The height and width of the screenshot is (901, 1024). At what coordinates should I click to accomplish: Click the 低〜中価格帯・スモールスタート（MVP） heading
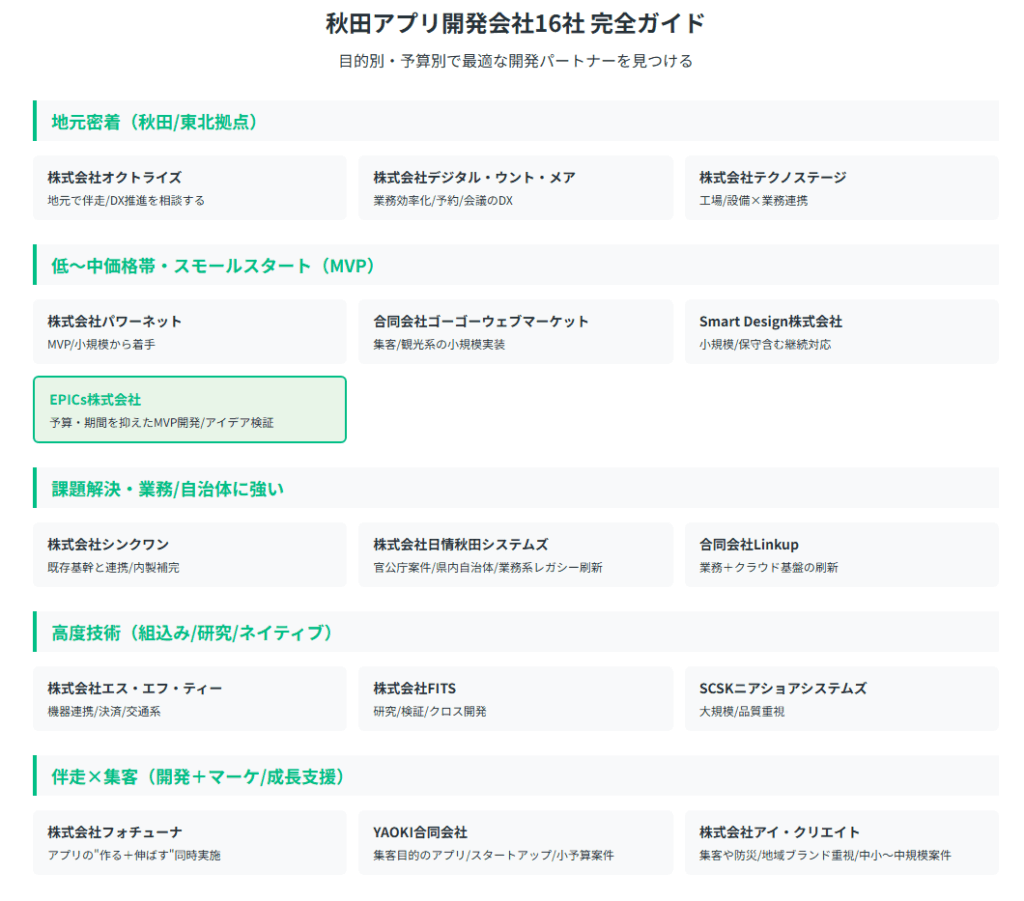point(213,265)
